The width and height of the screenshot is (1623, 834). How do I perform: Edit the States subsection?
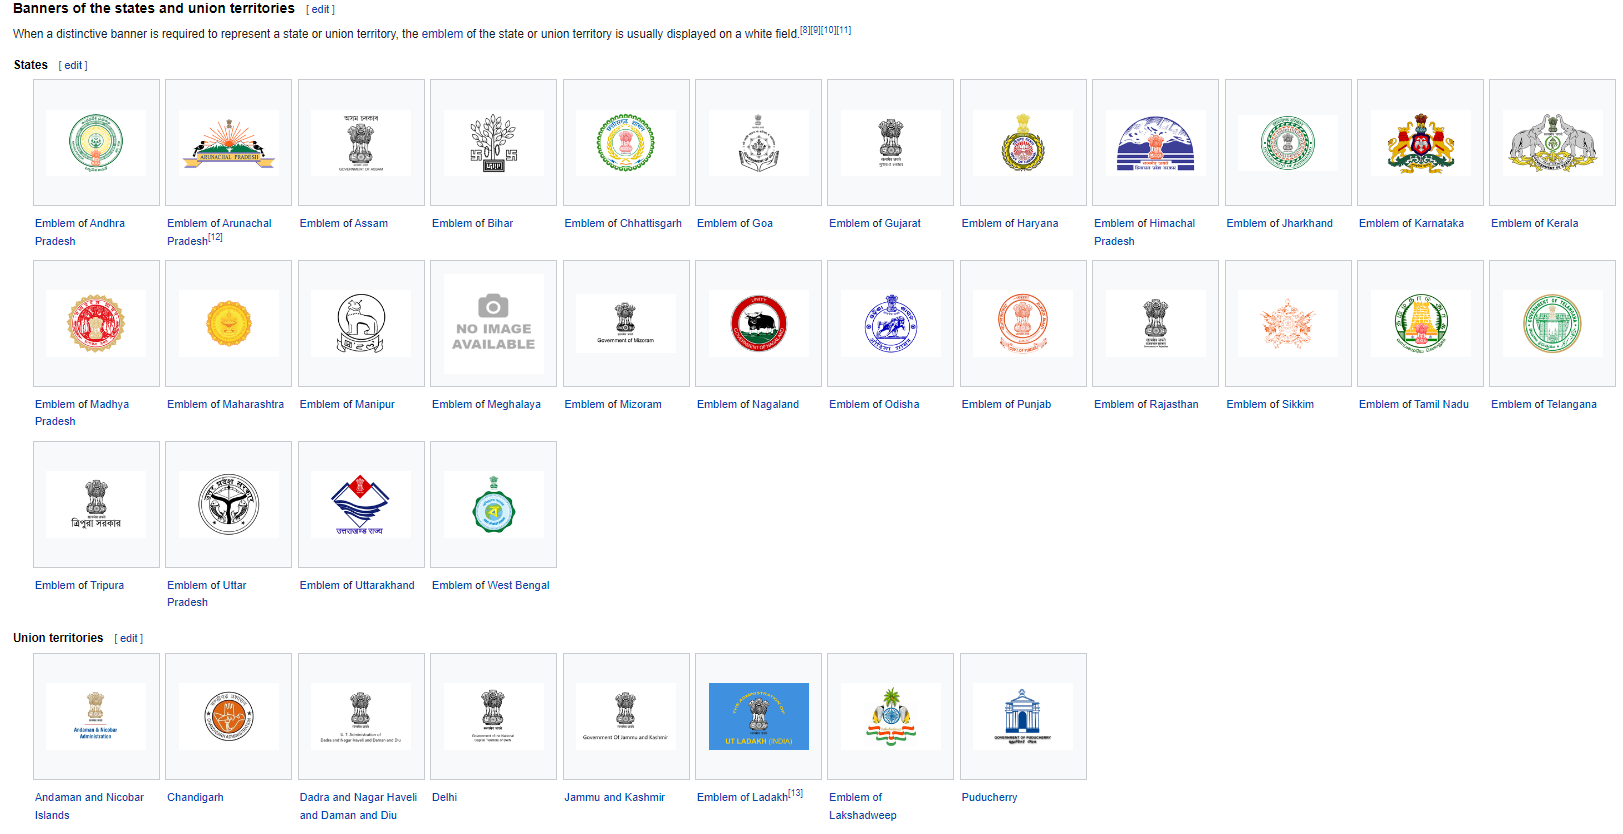(73, 65)
